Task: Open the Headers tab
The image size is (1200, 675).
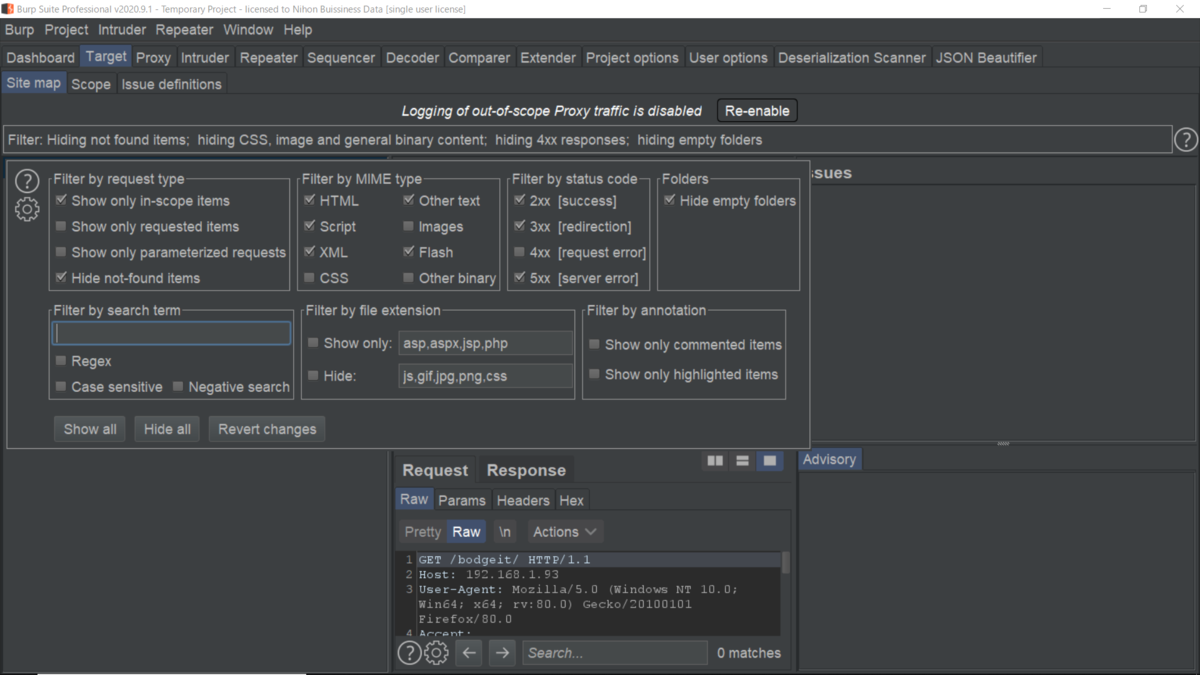Action: point(523,500)
